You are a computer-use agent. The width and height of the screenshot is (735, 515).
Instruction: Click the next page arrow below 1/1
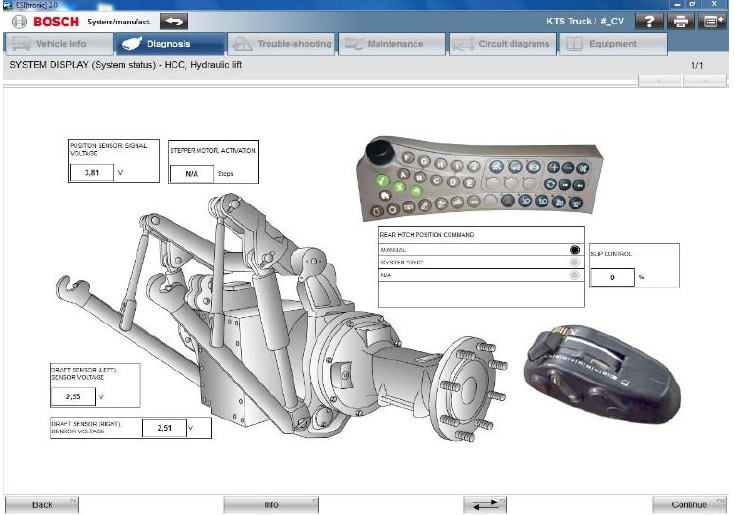(x=705, y=81)
